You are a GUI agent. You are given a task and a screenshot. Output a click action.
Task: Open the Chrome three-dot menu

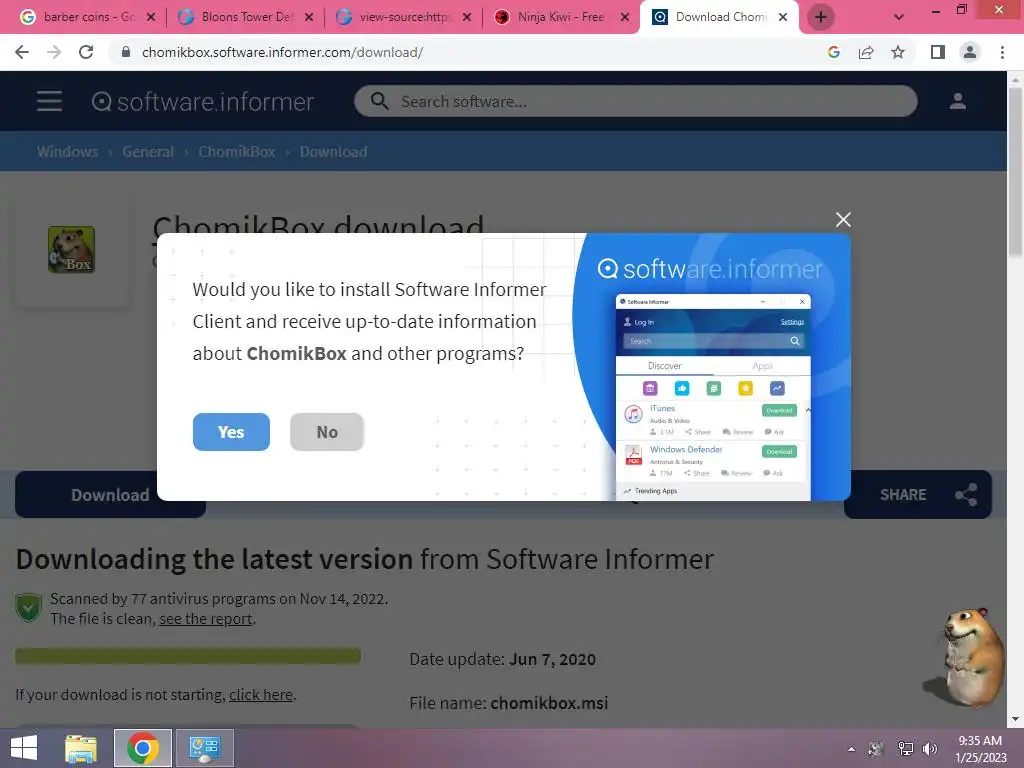pyautogui.click(x=1002, y=52)
